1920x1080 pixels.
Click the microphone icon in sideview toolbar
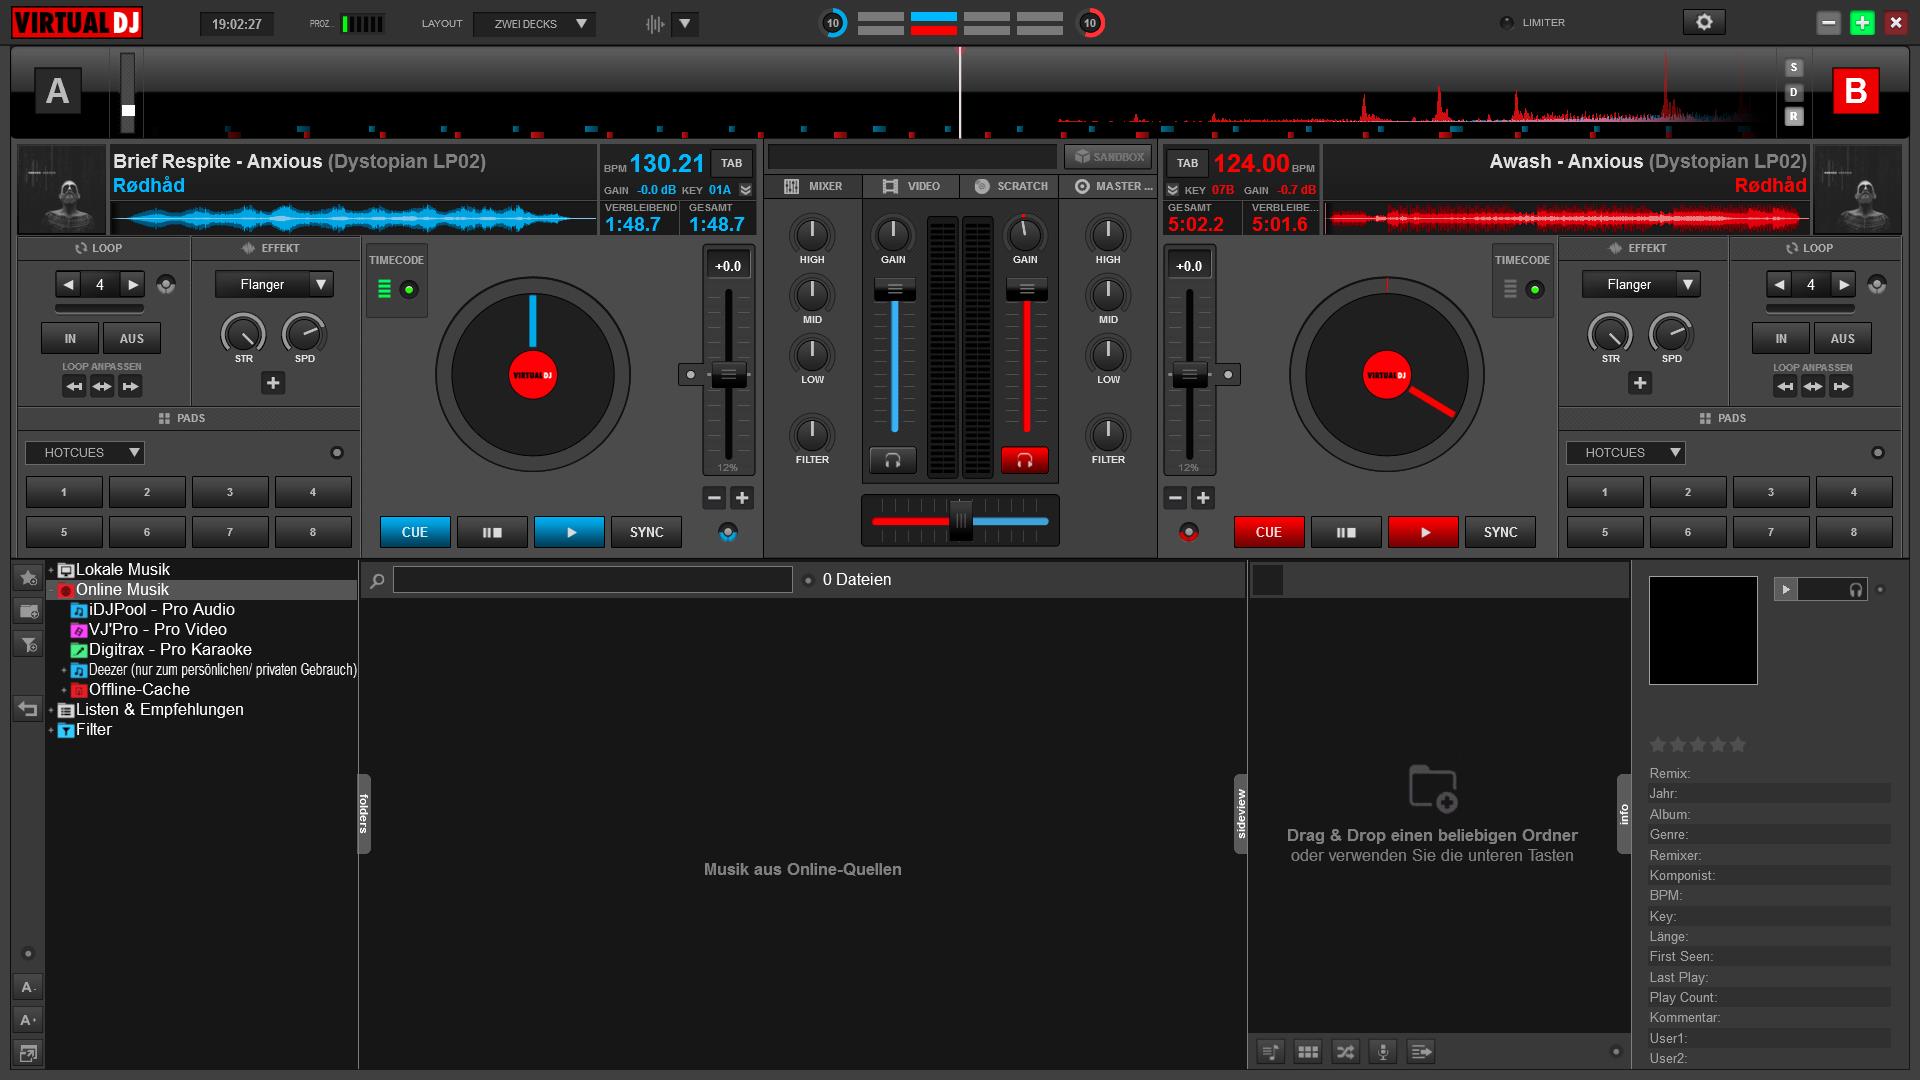pos(1383,1051)
